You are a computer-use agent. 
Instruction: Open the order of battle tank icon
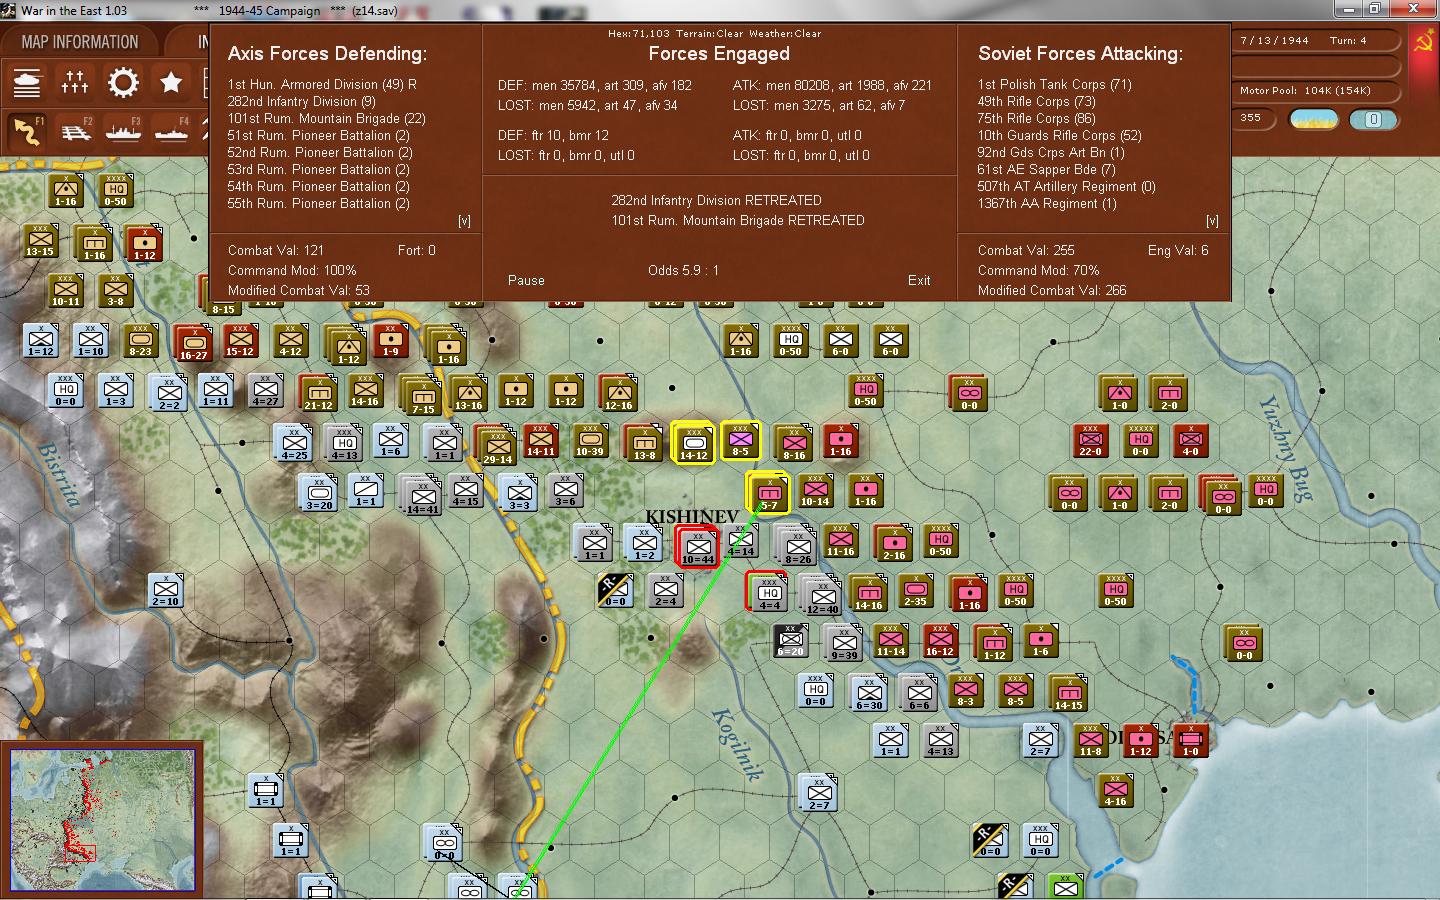pos(27,82)
